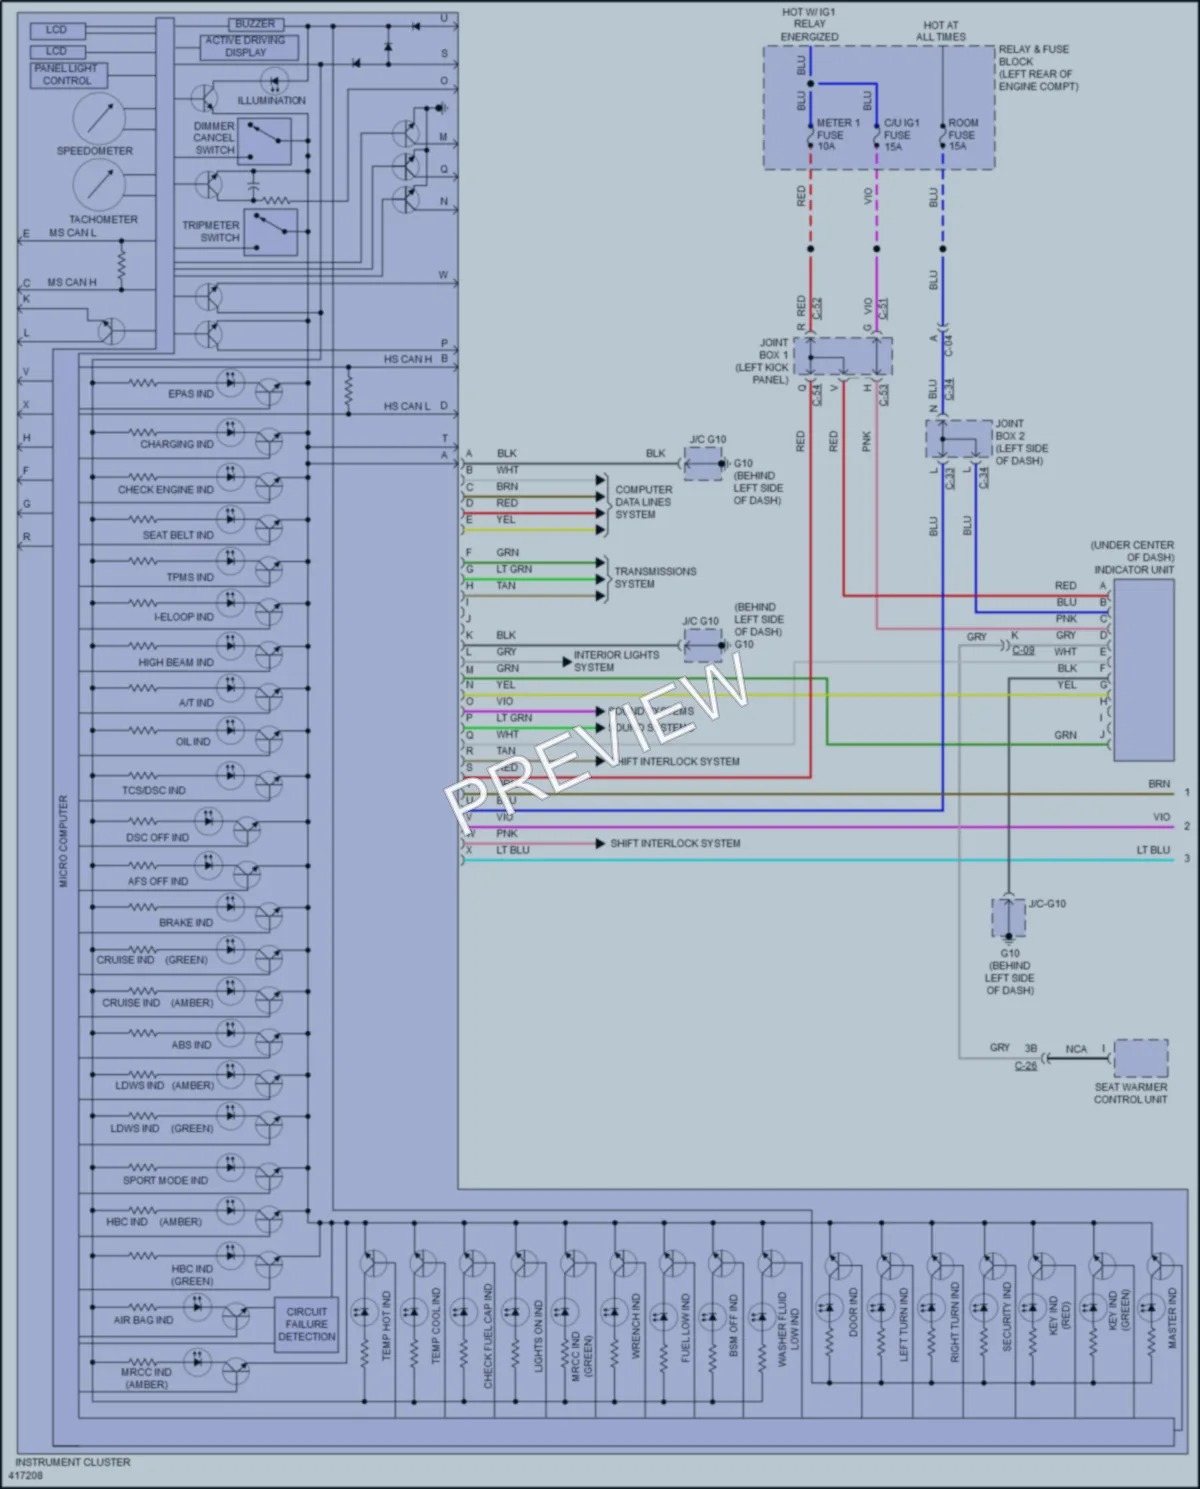Viewport: 1200px width, 1489px height.
Task: Select the CHARGING IND label
Action: 177,444
